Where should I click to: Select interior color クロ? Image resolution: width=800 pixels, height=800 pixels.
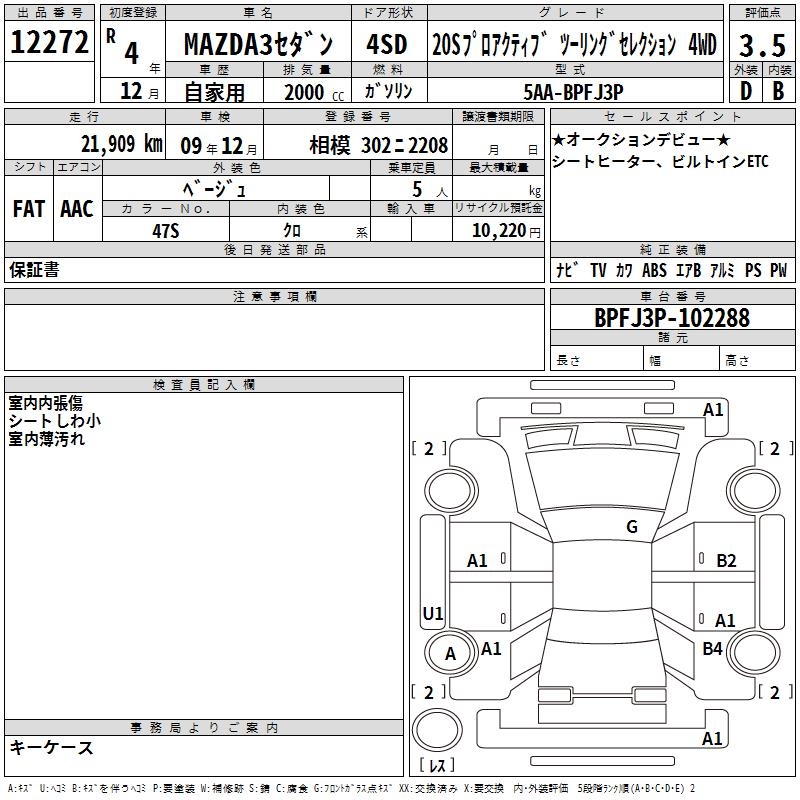point(292,231)
